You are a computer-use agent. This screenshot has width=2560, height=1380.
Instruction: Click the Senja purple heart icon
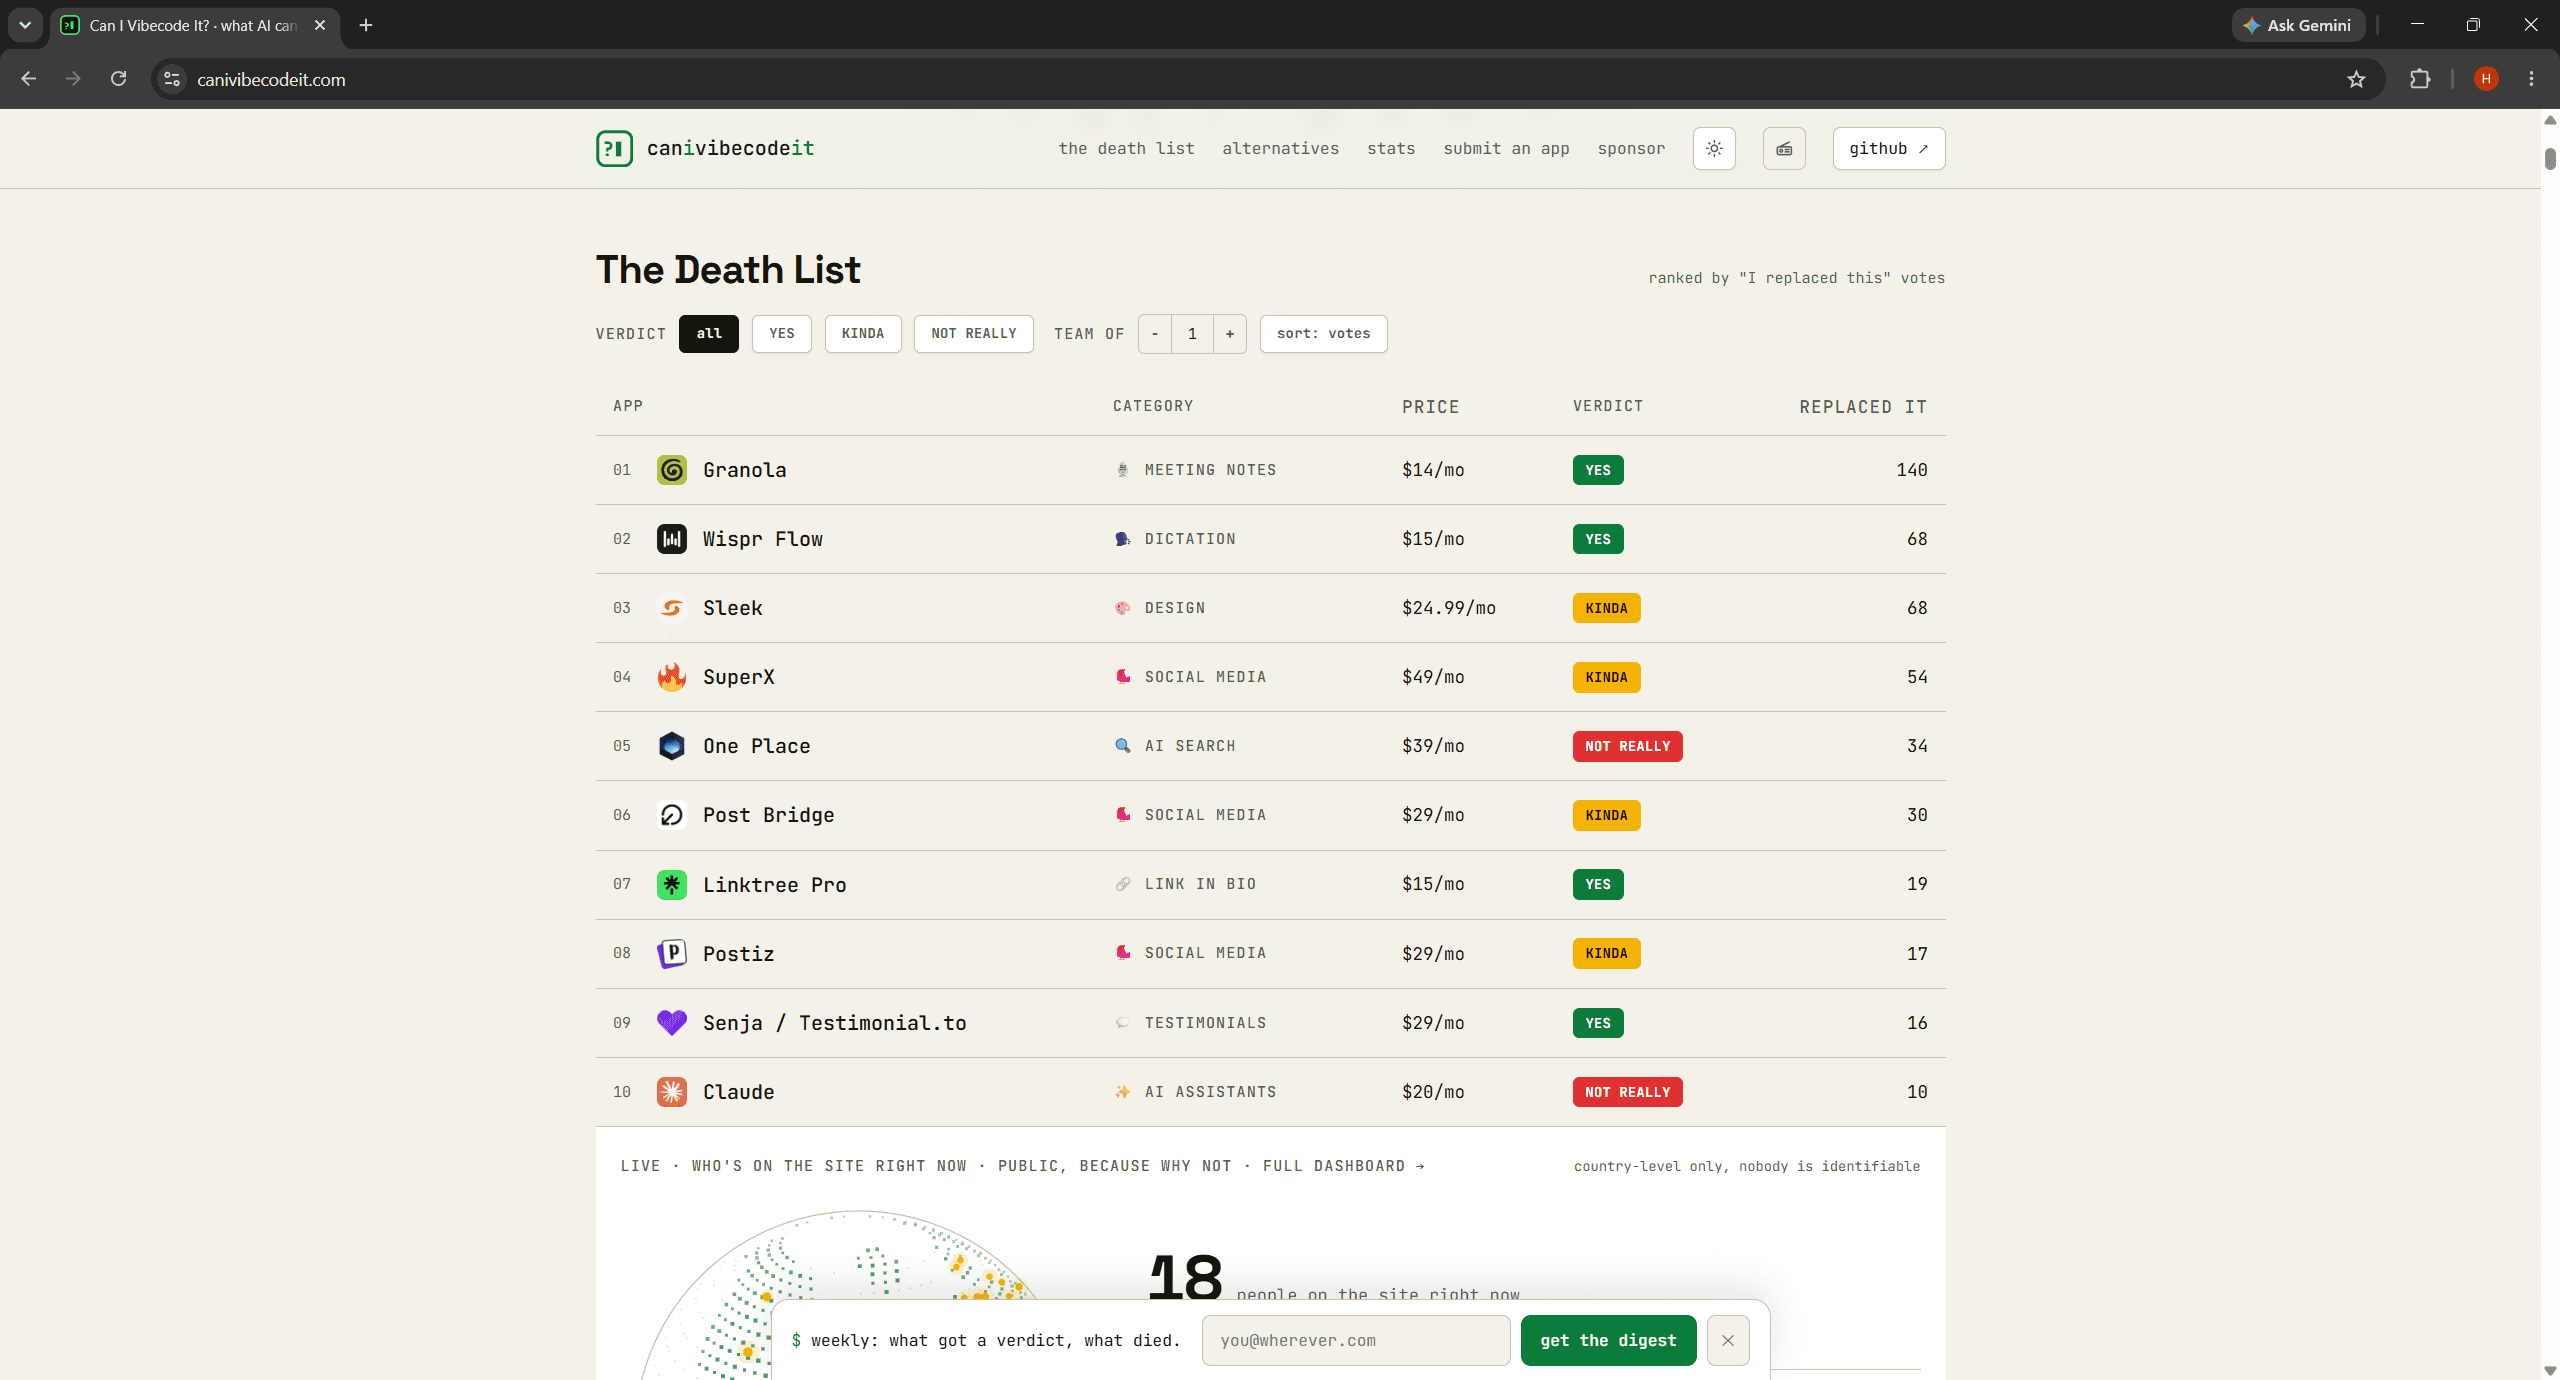tap(672, 1023)
